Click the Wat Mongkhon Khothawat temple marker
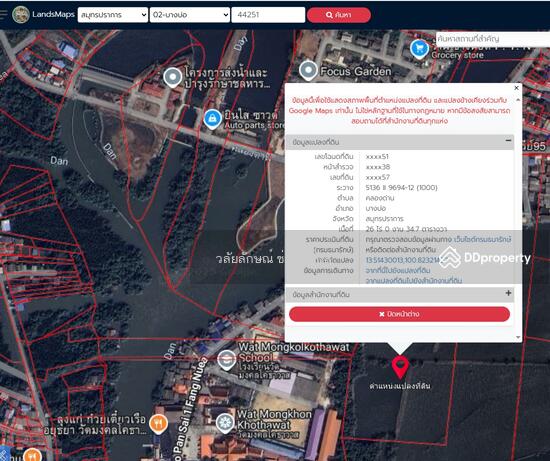This screenshot has height=461, width=550. coord(224,423)
